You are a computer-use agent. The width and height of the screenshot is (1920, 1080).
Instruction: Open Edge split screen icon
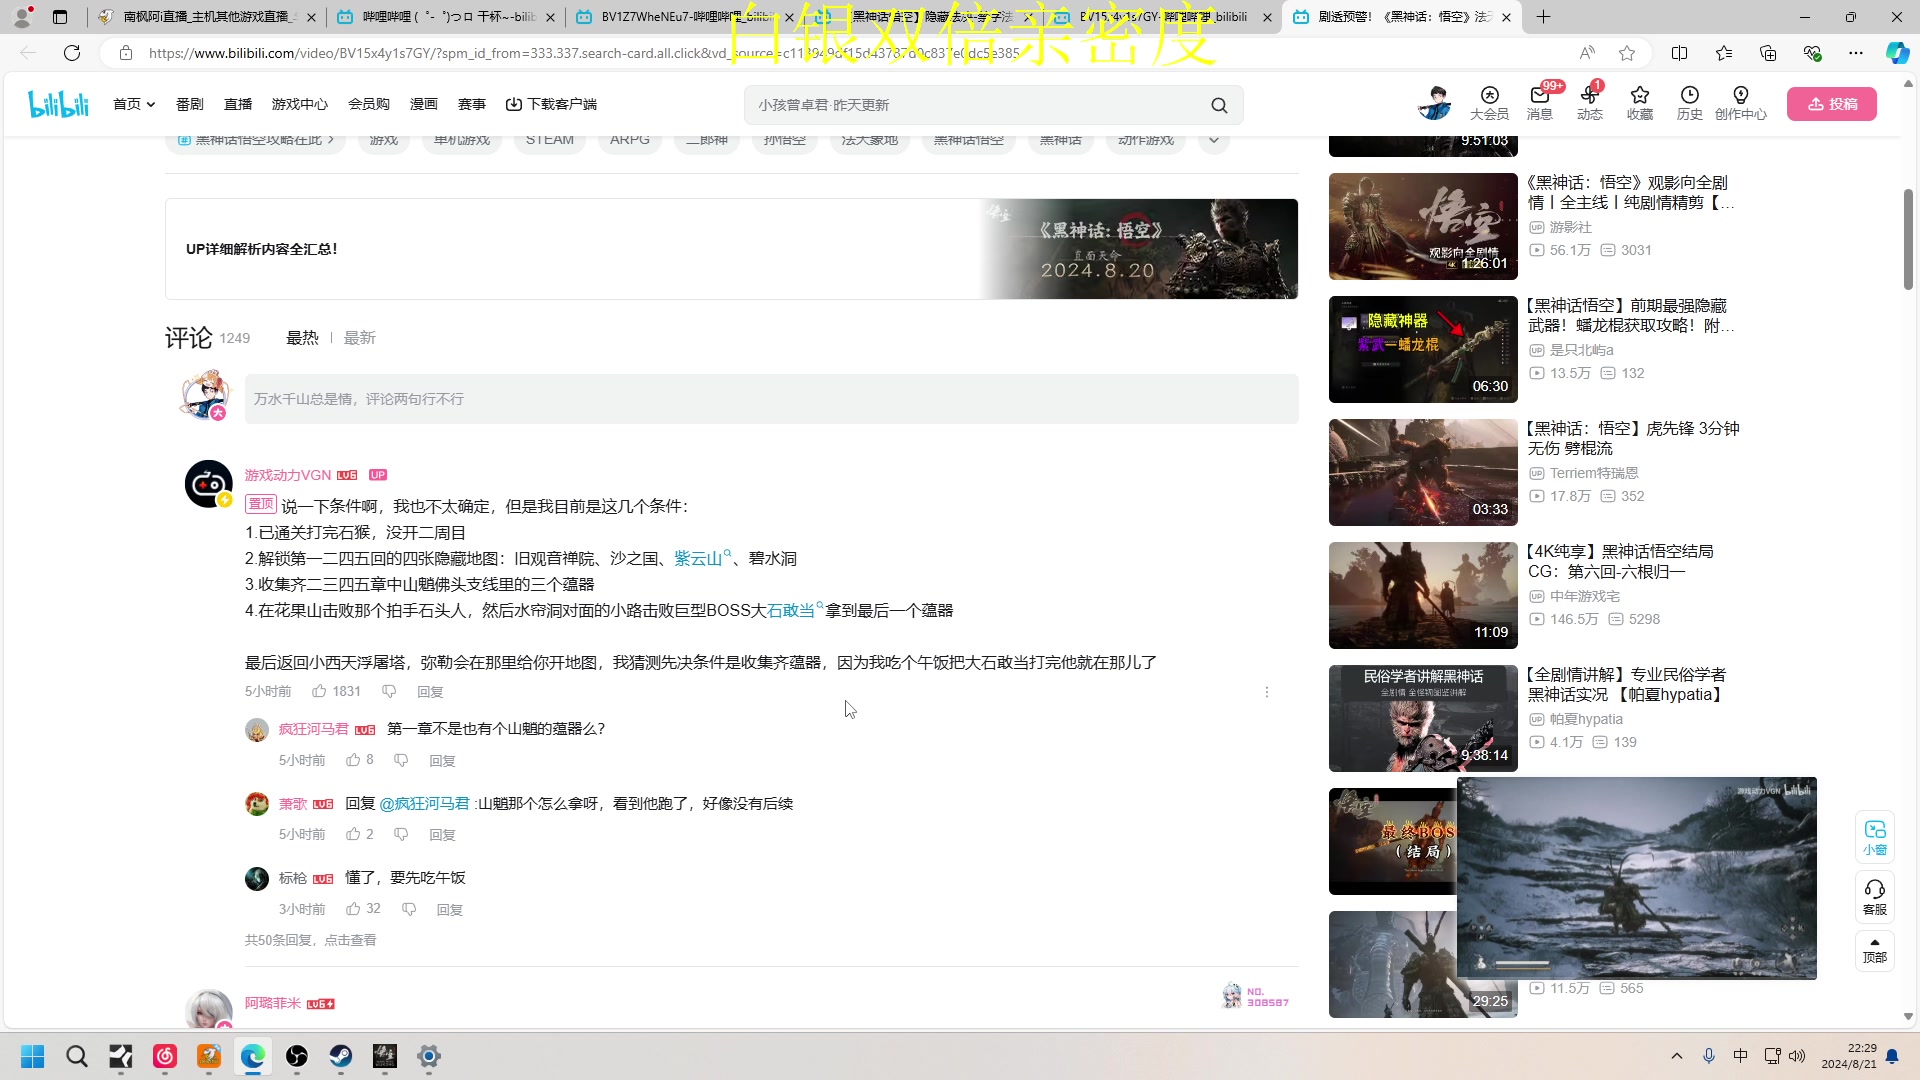(1680, 53)
